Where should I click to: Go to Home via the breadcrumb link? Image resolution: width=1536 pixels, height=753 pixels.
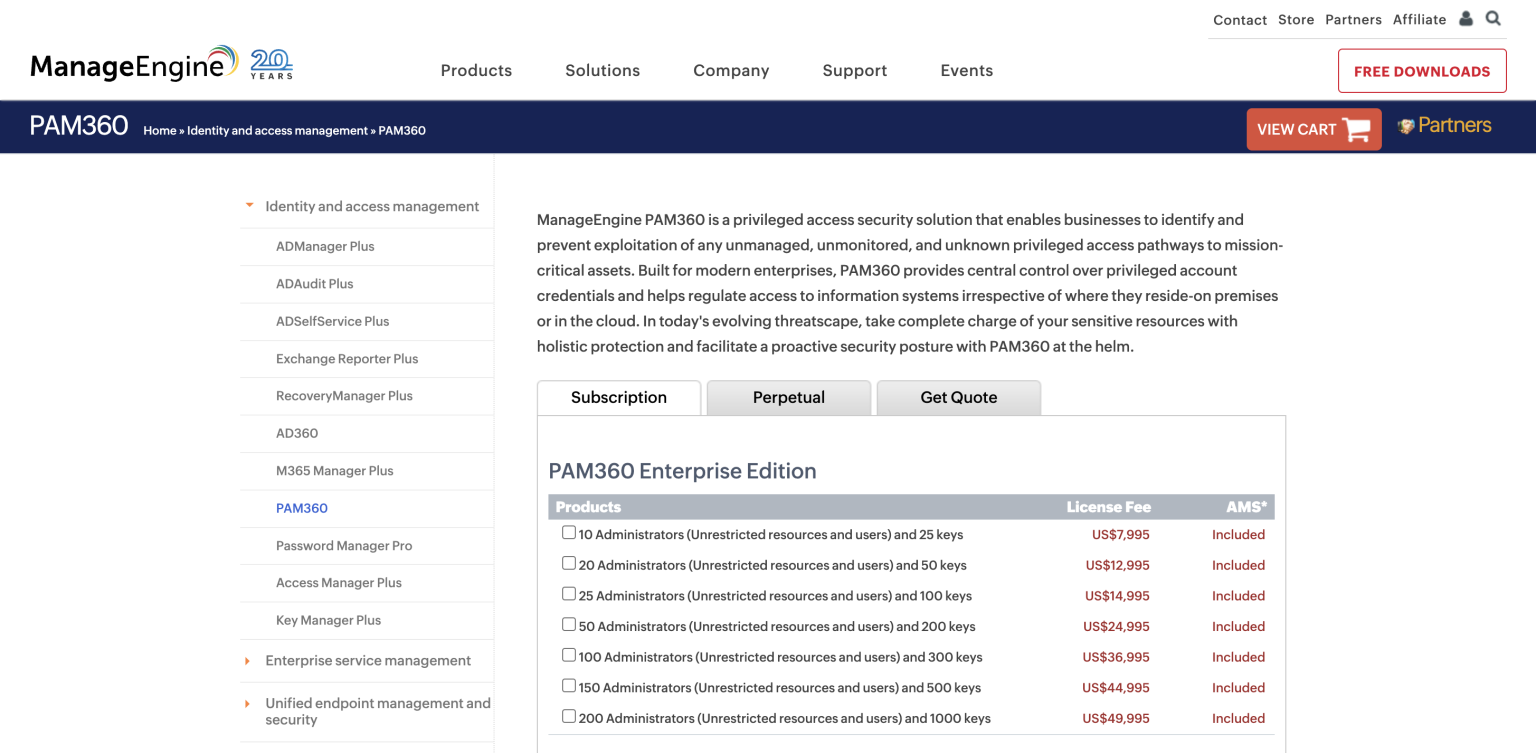point(159,130)
